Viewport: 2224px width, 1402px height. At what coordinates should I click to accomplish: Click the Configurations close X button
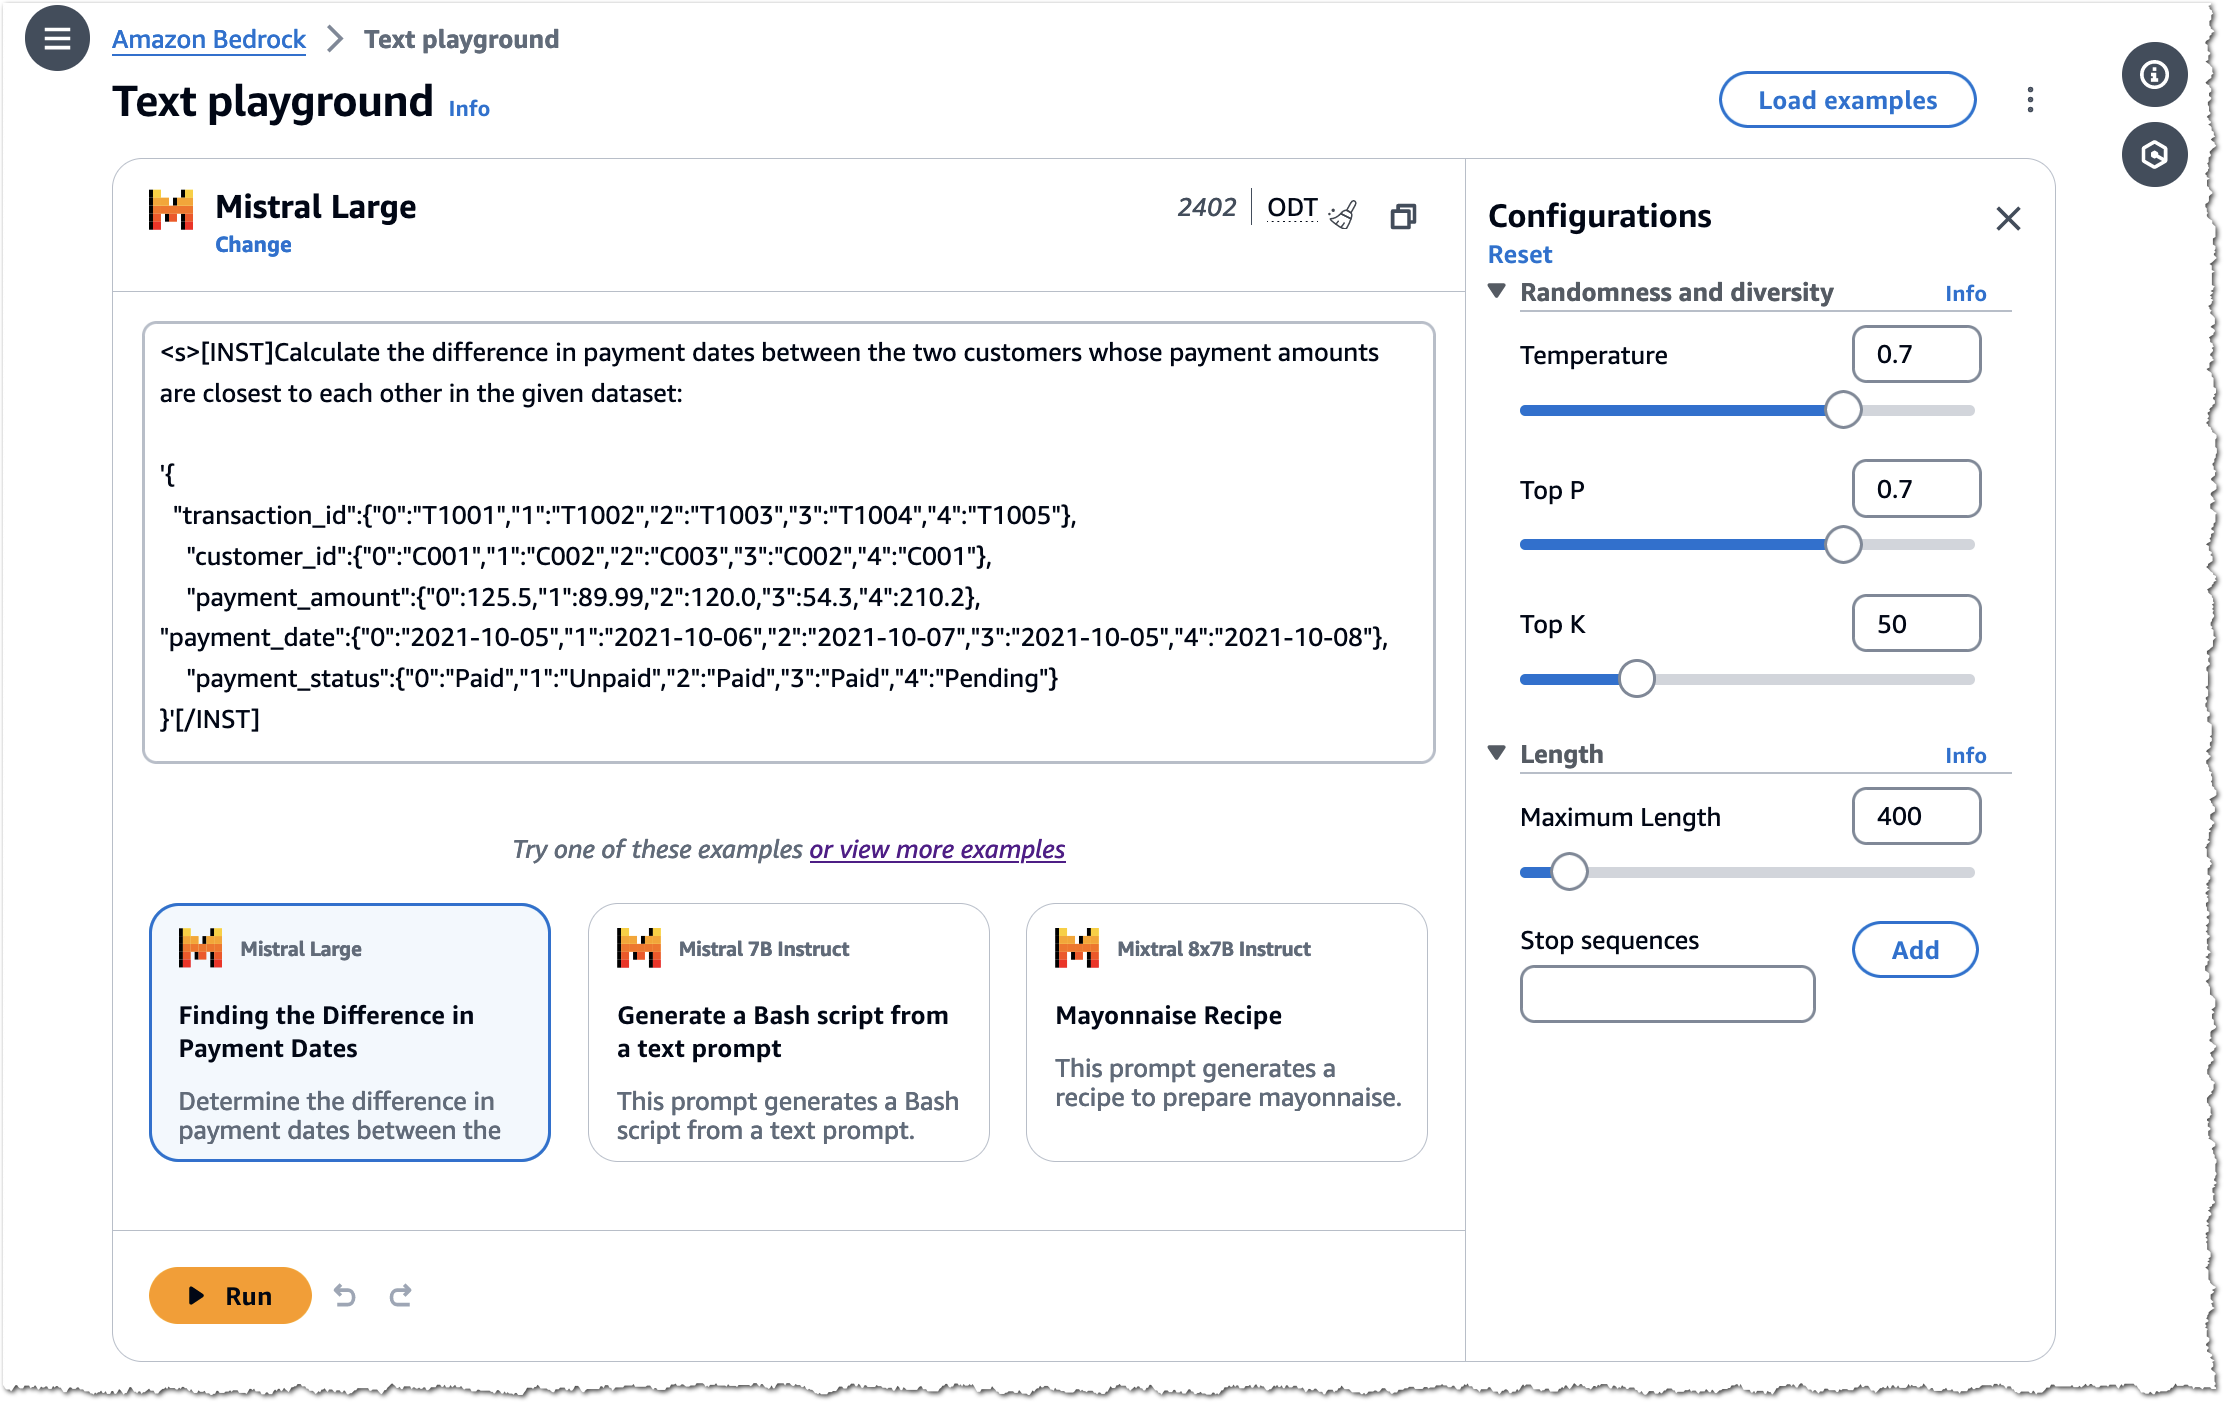(2009, 216)
